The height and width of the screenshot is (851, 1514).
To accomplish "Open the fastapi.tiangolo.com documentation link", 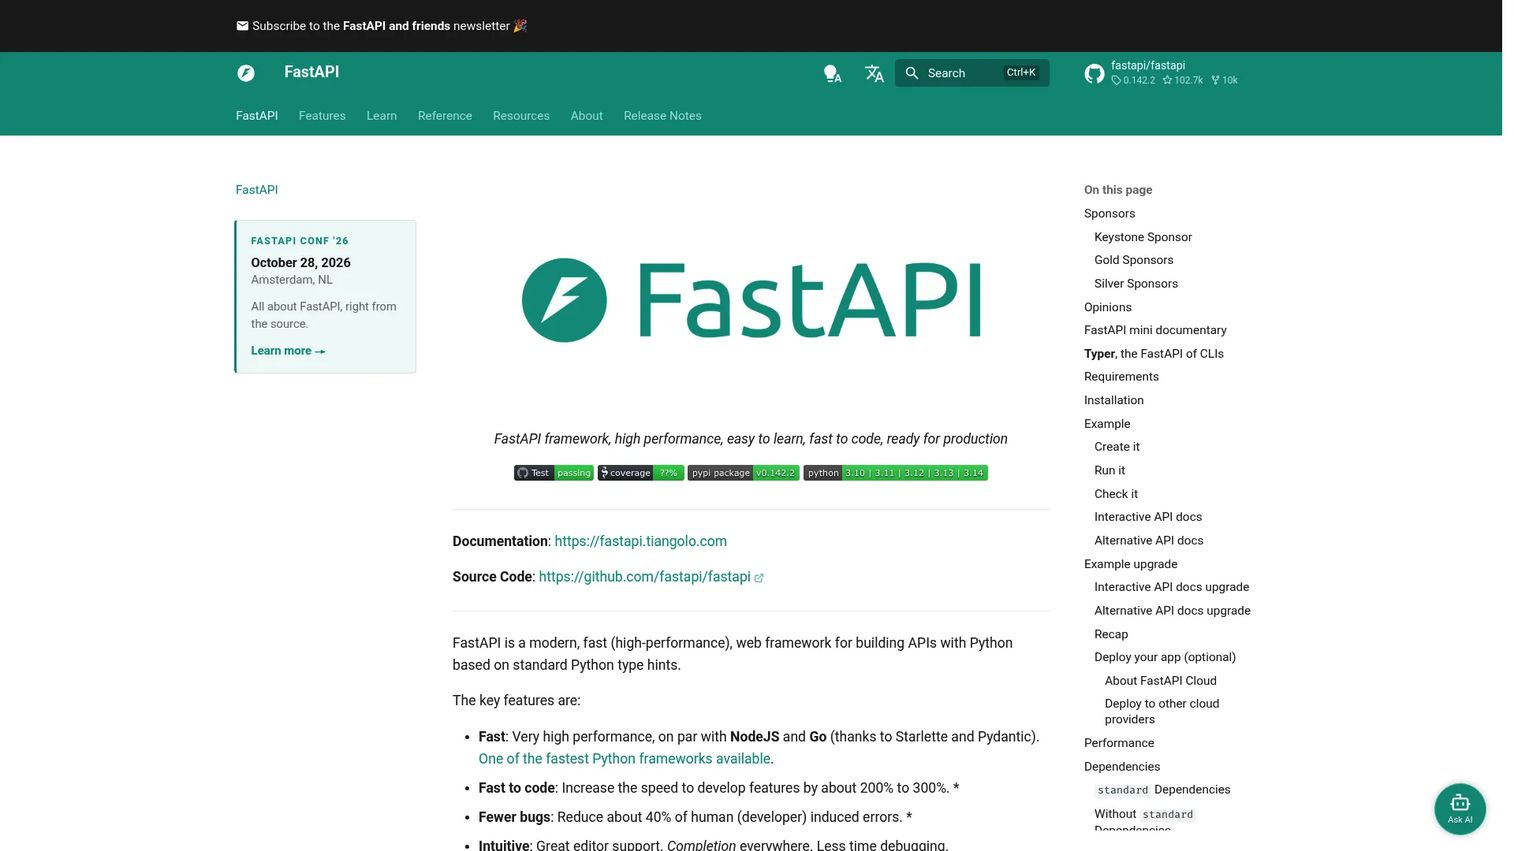I will click(641, 541).
